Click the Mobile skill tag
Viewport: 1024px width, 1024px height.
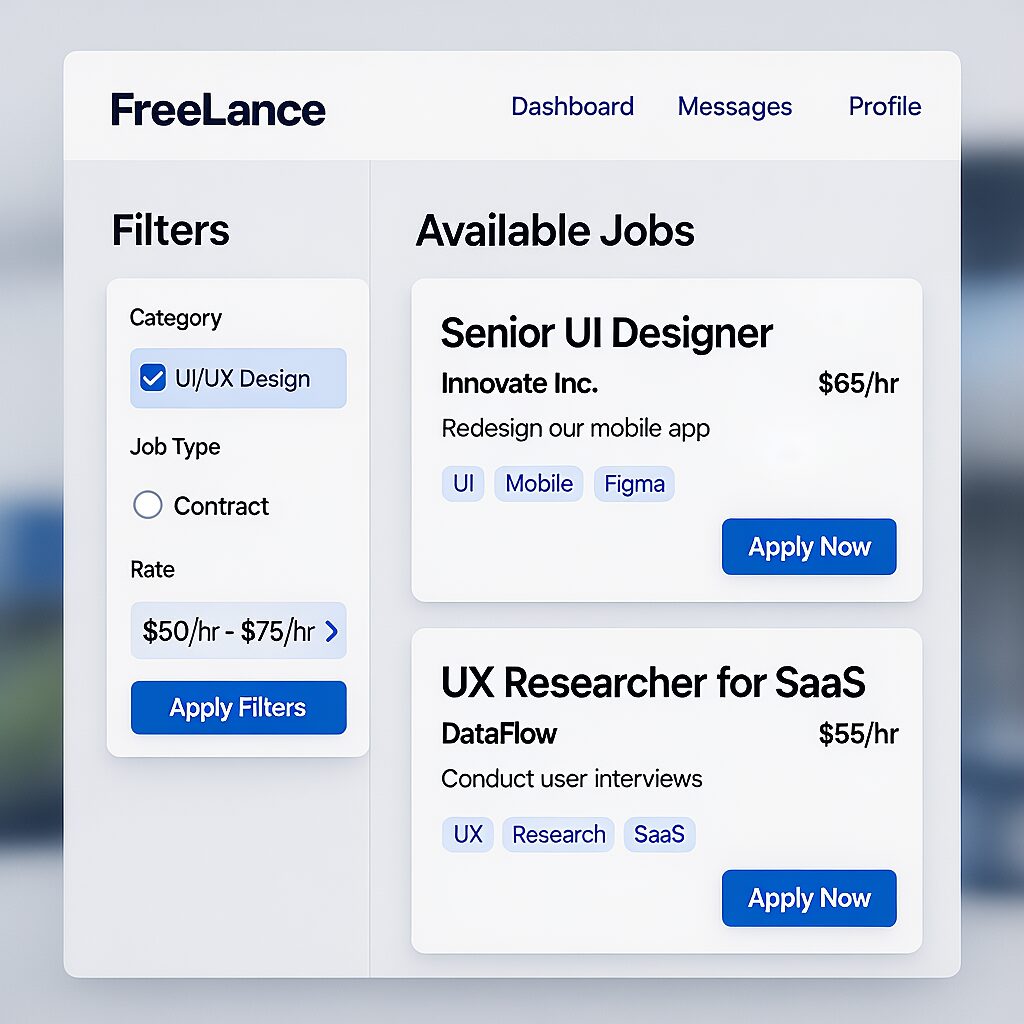[x=539, y=483]
